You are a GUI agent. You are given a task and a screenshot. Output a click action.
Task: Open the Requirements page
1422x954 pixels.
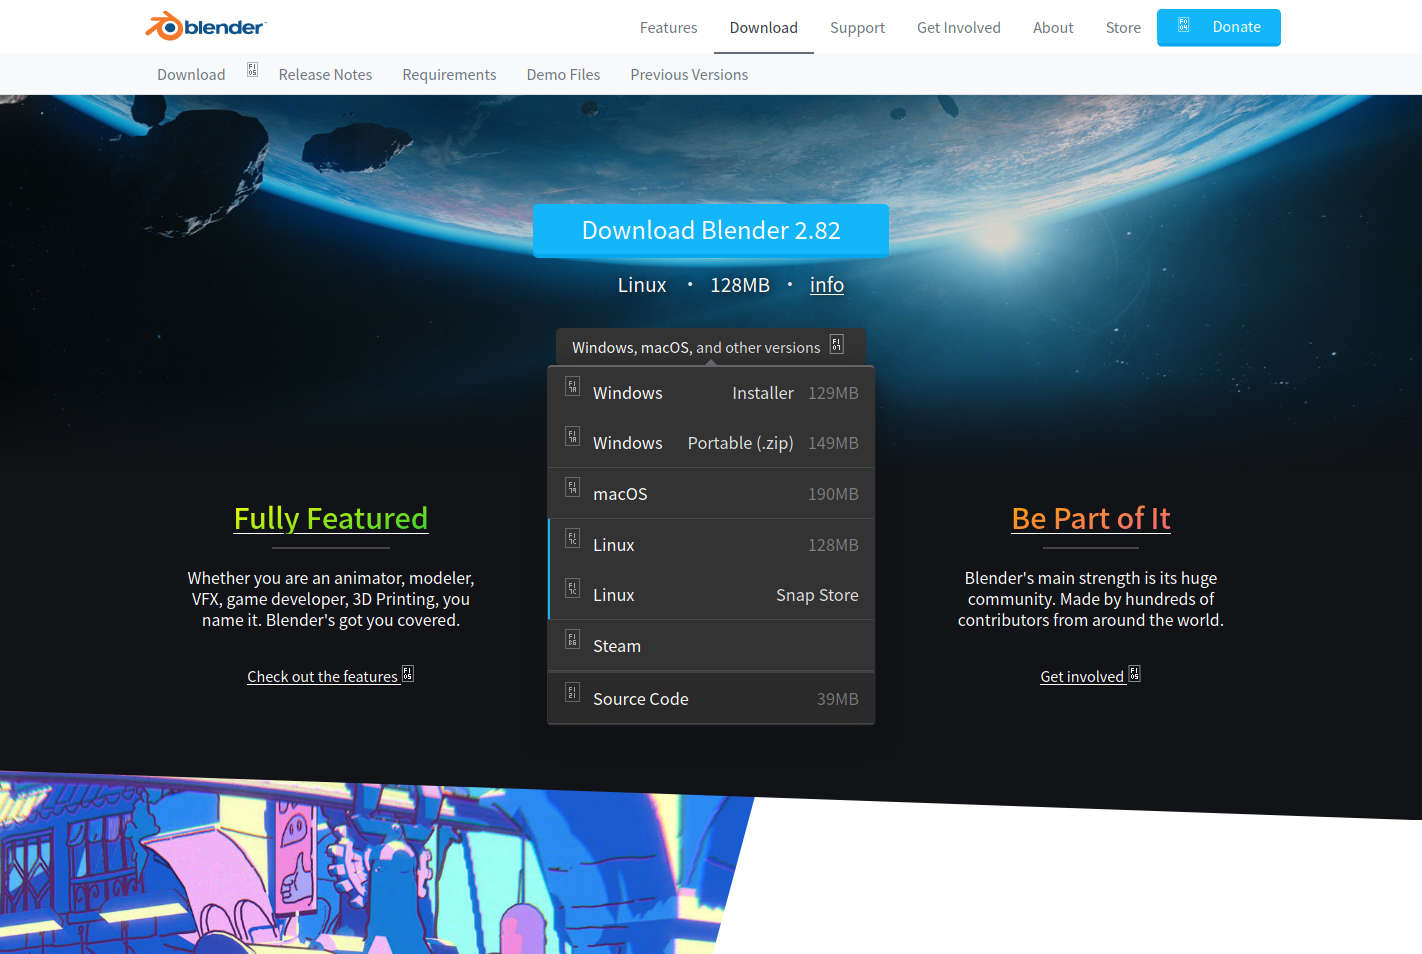pyautogui.click(x=449, y=75)
